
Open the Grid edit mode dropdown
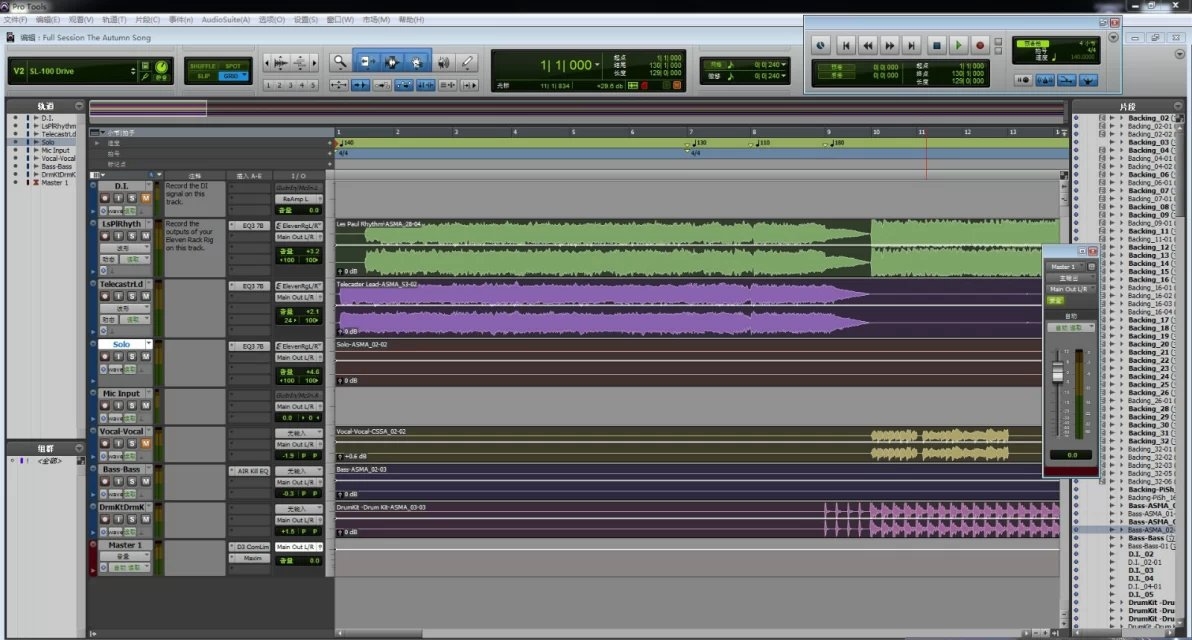point(233,76)
